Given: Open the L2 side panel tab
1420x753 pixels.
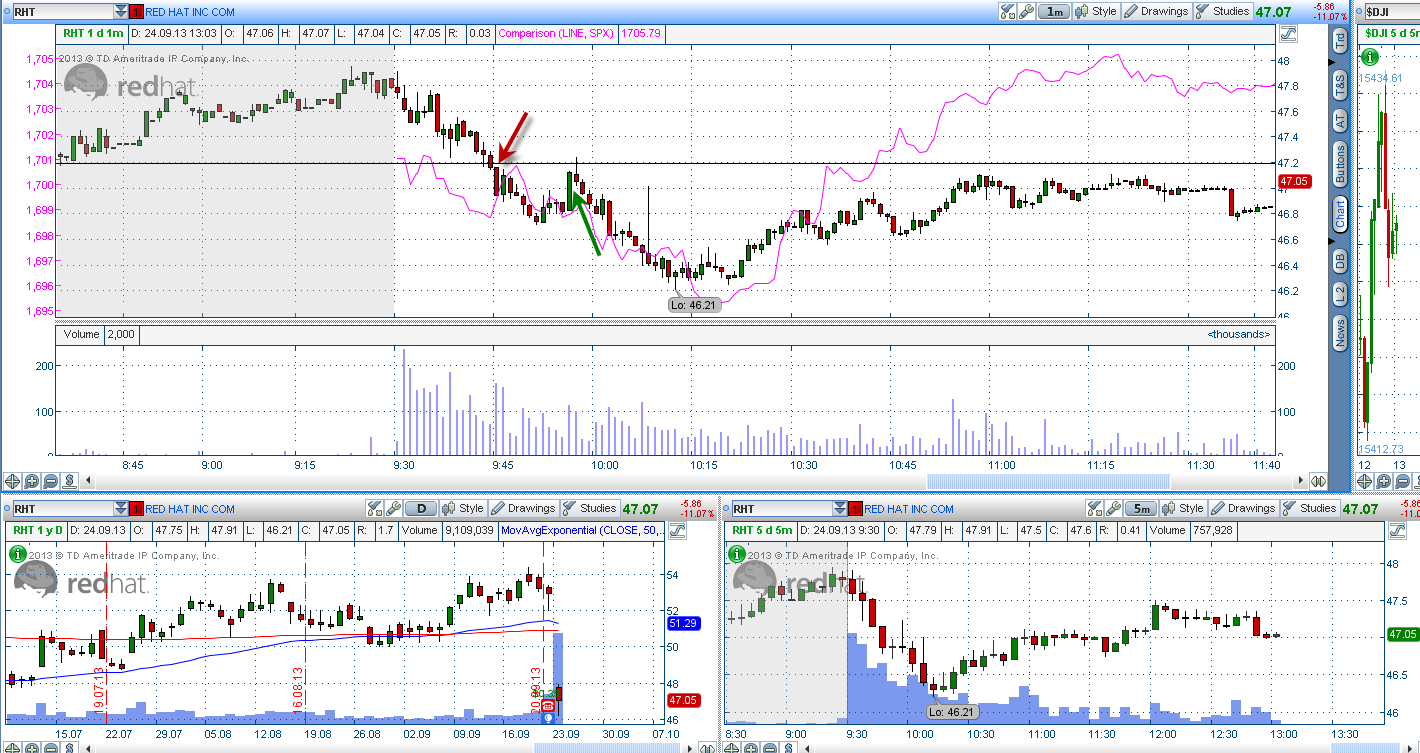Looking at the screenshot, I should click(x=1340, y=293).
